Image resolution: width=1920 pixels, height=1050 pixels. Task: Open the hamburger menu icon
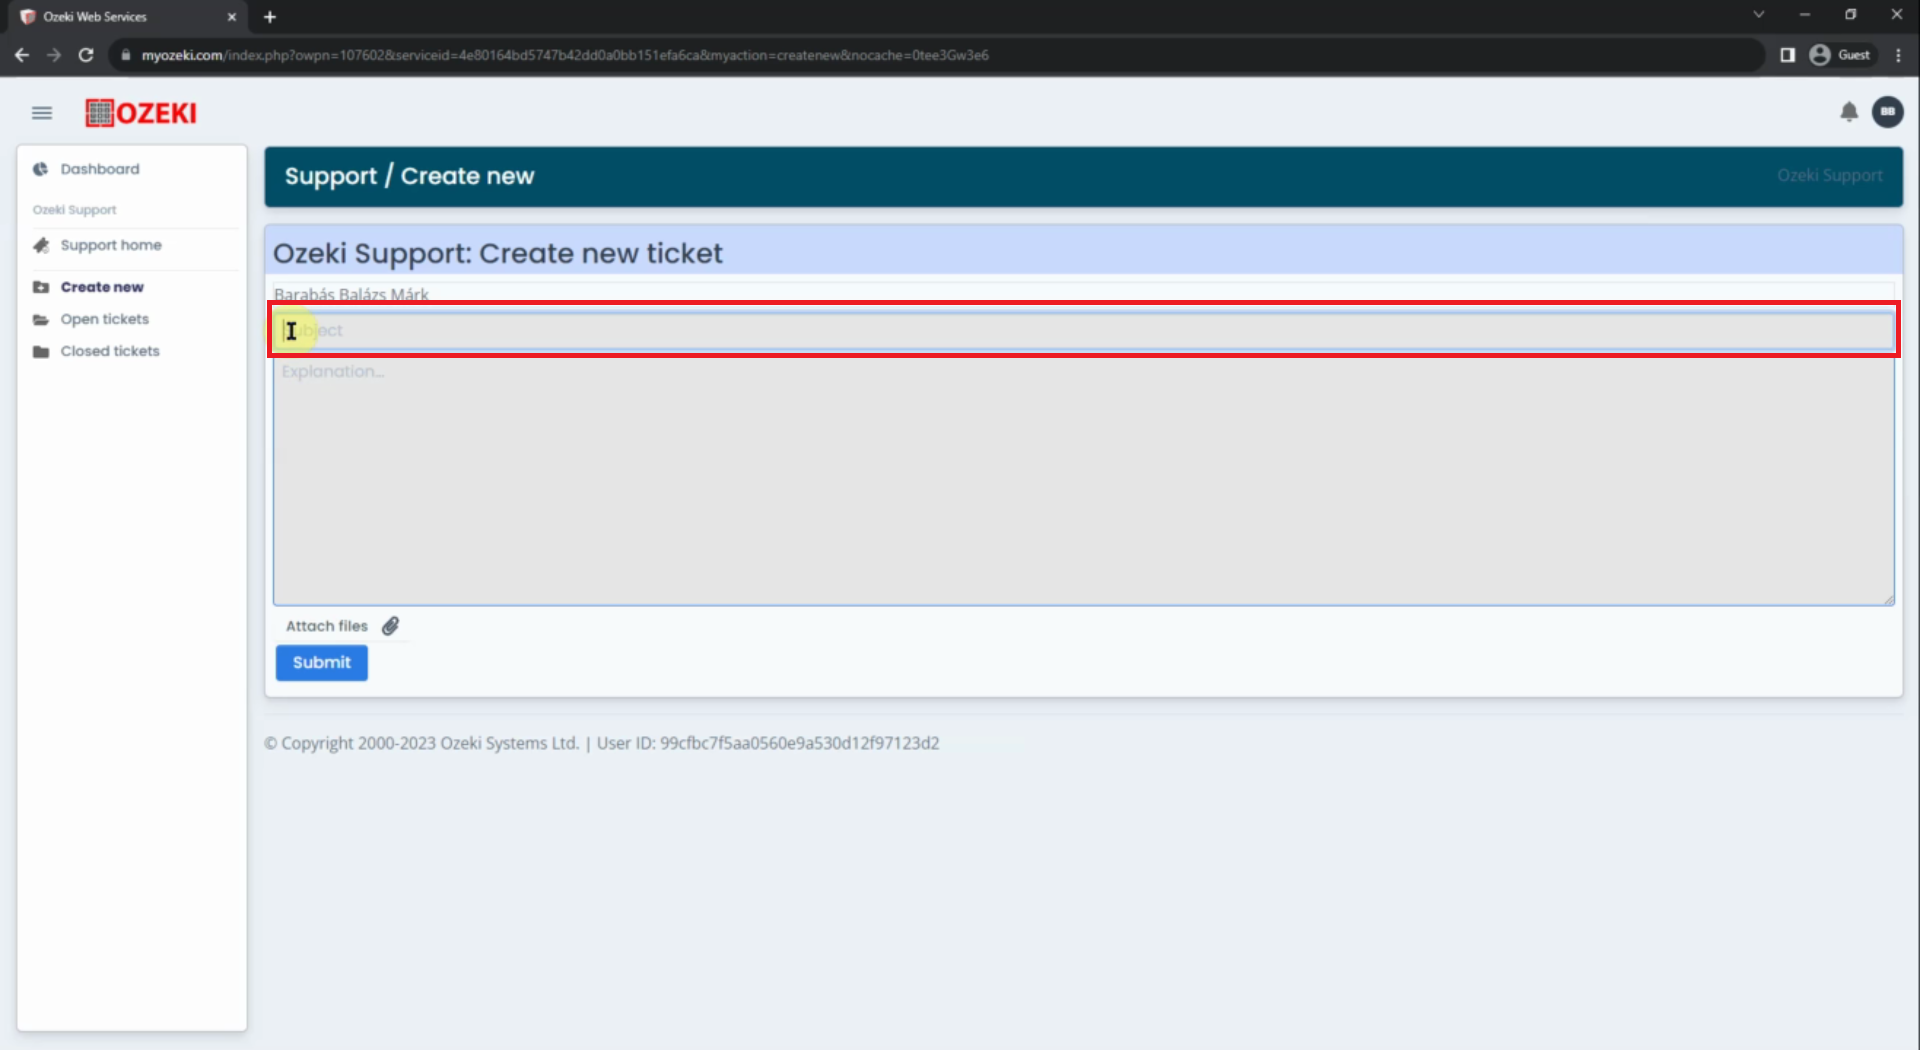tap(41, 113)
